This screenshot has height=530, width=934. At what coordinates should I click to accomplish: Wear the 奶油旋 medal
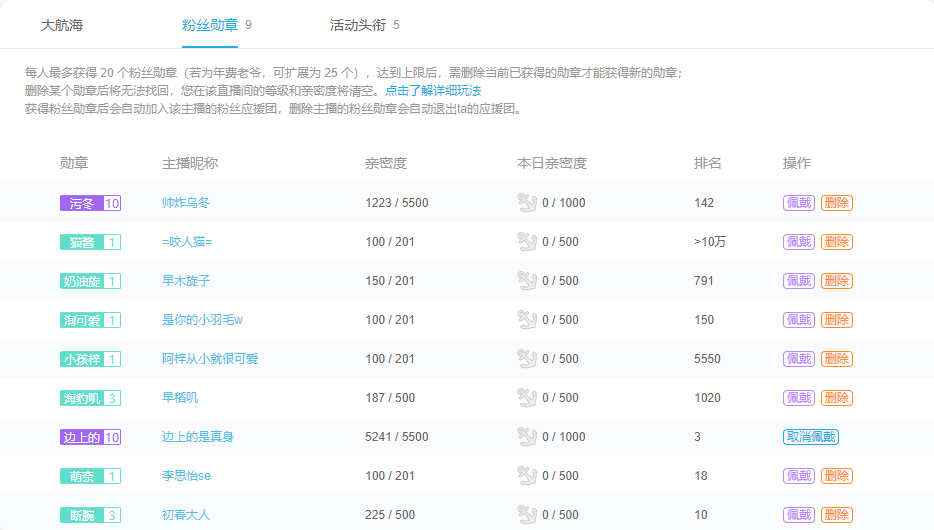coord(799,281)
